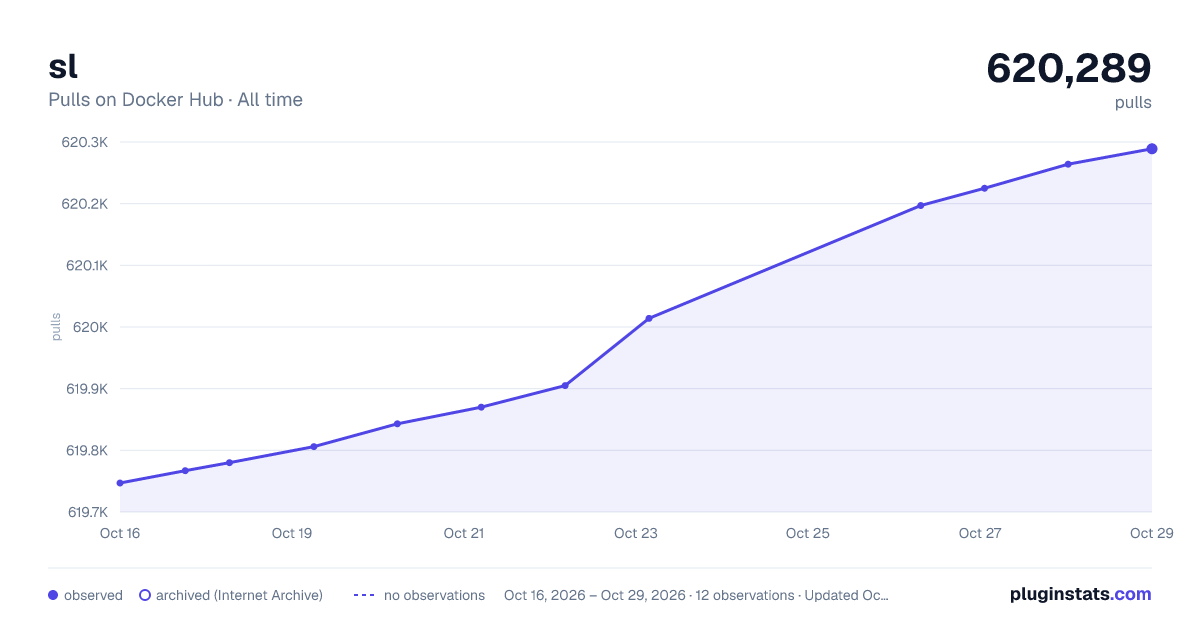1200x630 pixels.
Task: Click the 620K y-axis label
Action: 90,327
